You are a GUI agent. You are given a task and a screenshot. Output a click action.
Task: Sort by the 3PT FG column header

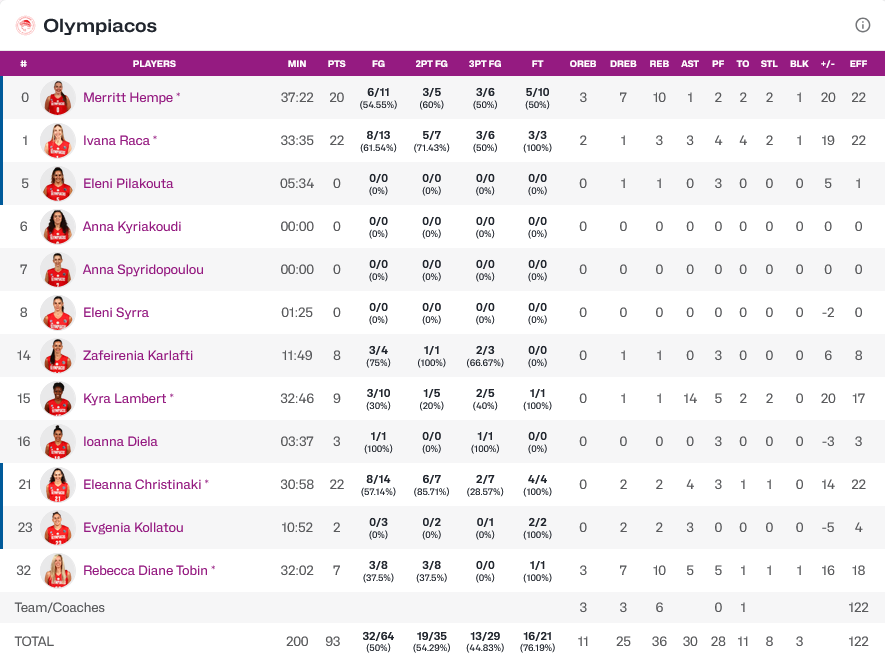485,64
